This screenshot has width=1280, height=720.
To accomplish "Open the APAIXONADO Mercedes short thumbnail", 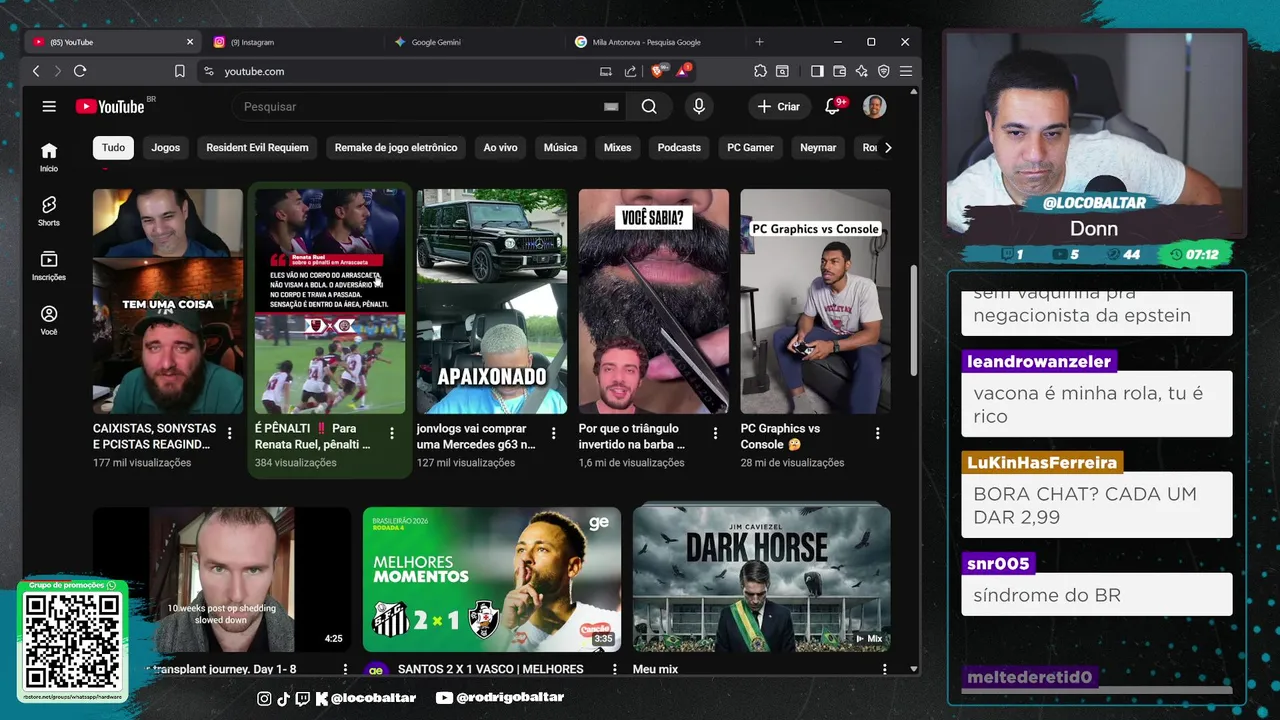I will (492, 301).
